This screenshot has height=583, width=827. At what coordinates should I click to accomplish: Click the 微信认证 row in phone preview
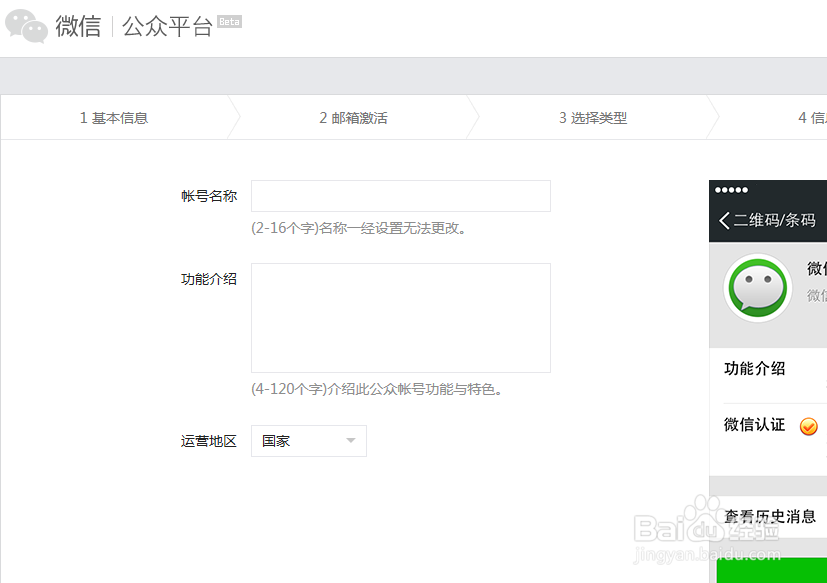(x=768, y=439)
